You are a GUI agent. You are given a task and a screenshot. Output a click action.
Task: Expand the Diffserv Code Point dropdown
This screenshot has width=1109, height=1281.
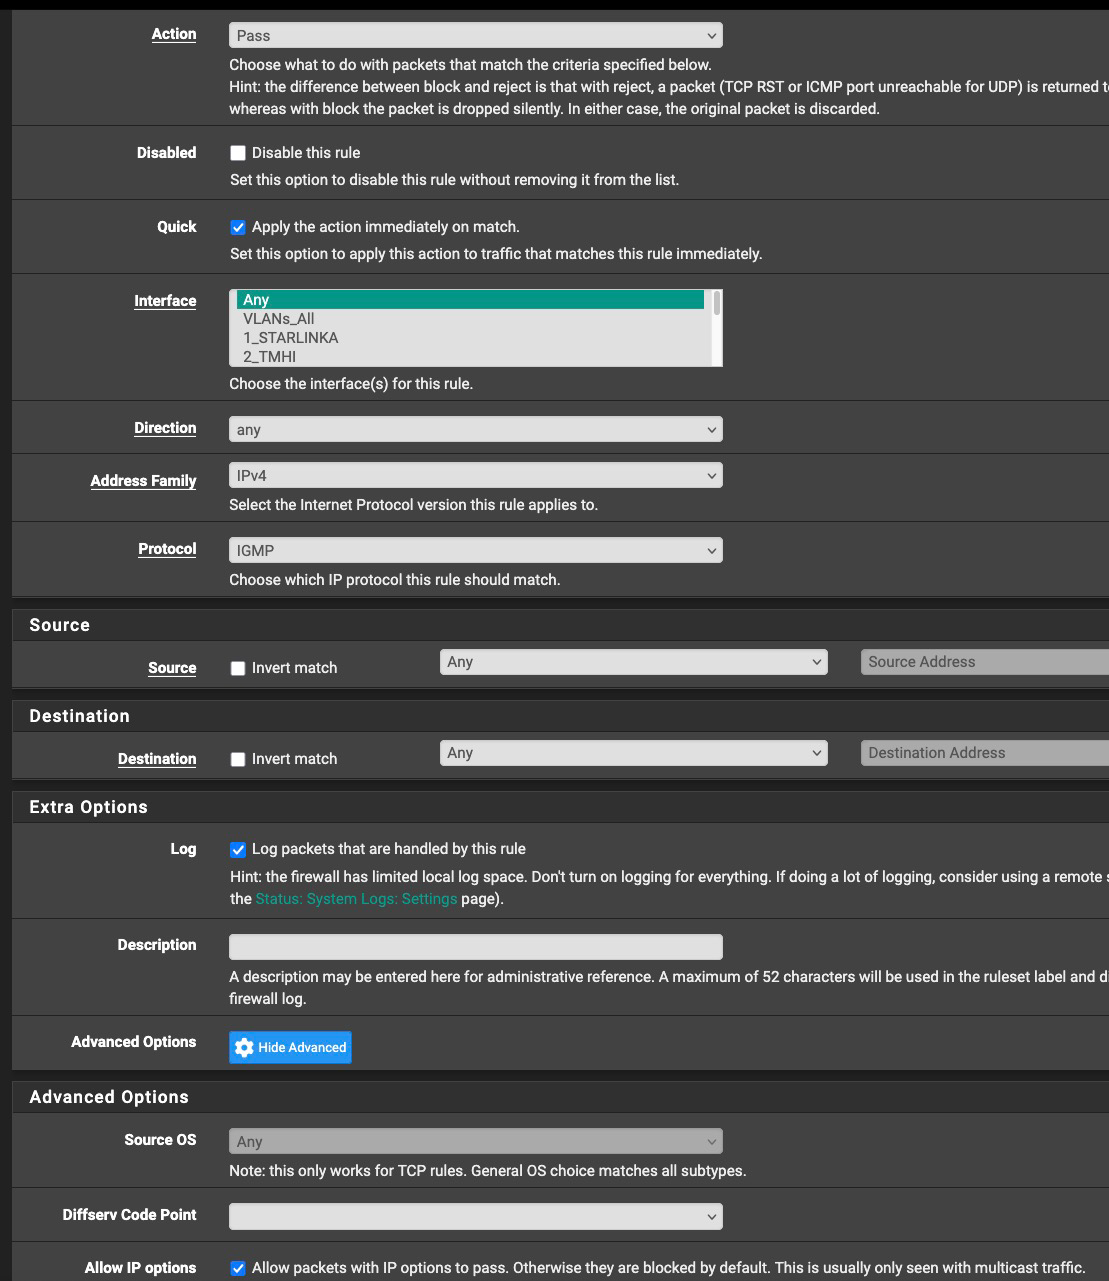point(475,1216)
